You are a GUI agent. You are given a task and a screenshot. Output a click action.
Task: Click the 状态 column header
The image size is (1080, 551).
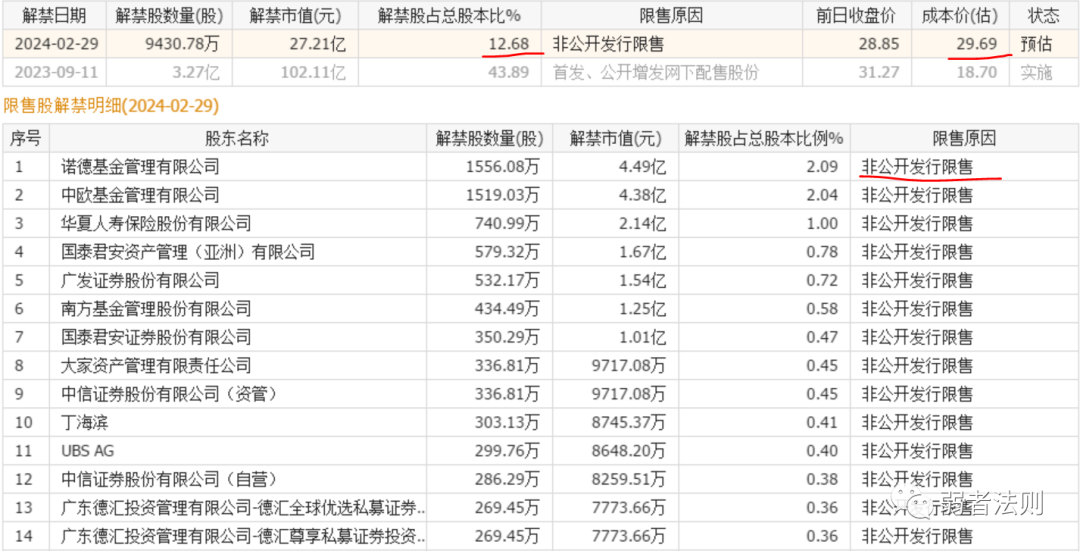pos(1043,15)
